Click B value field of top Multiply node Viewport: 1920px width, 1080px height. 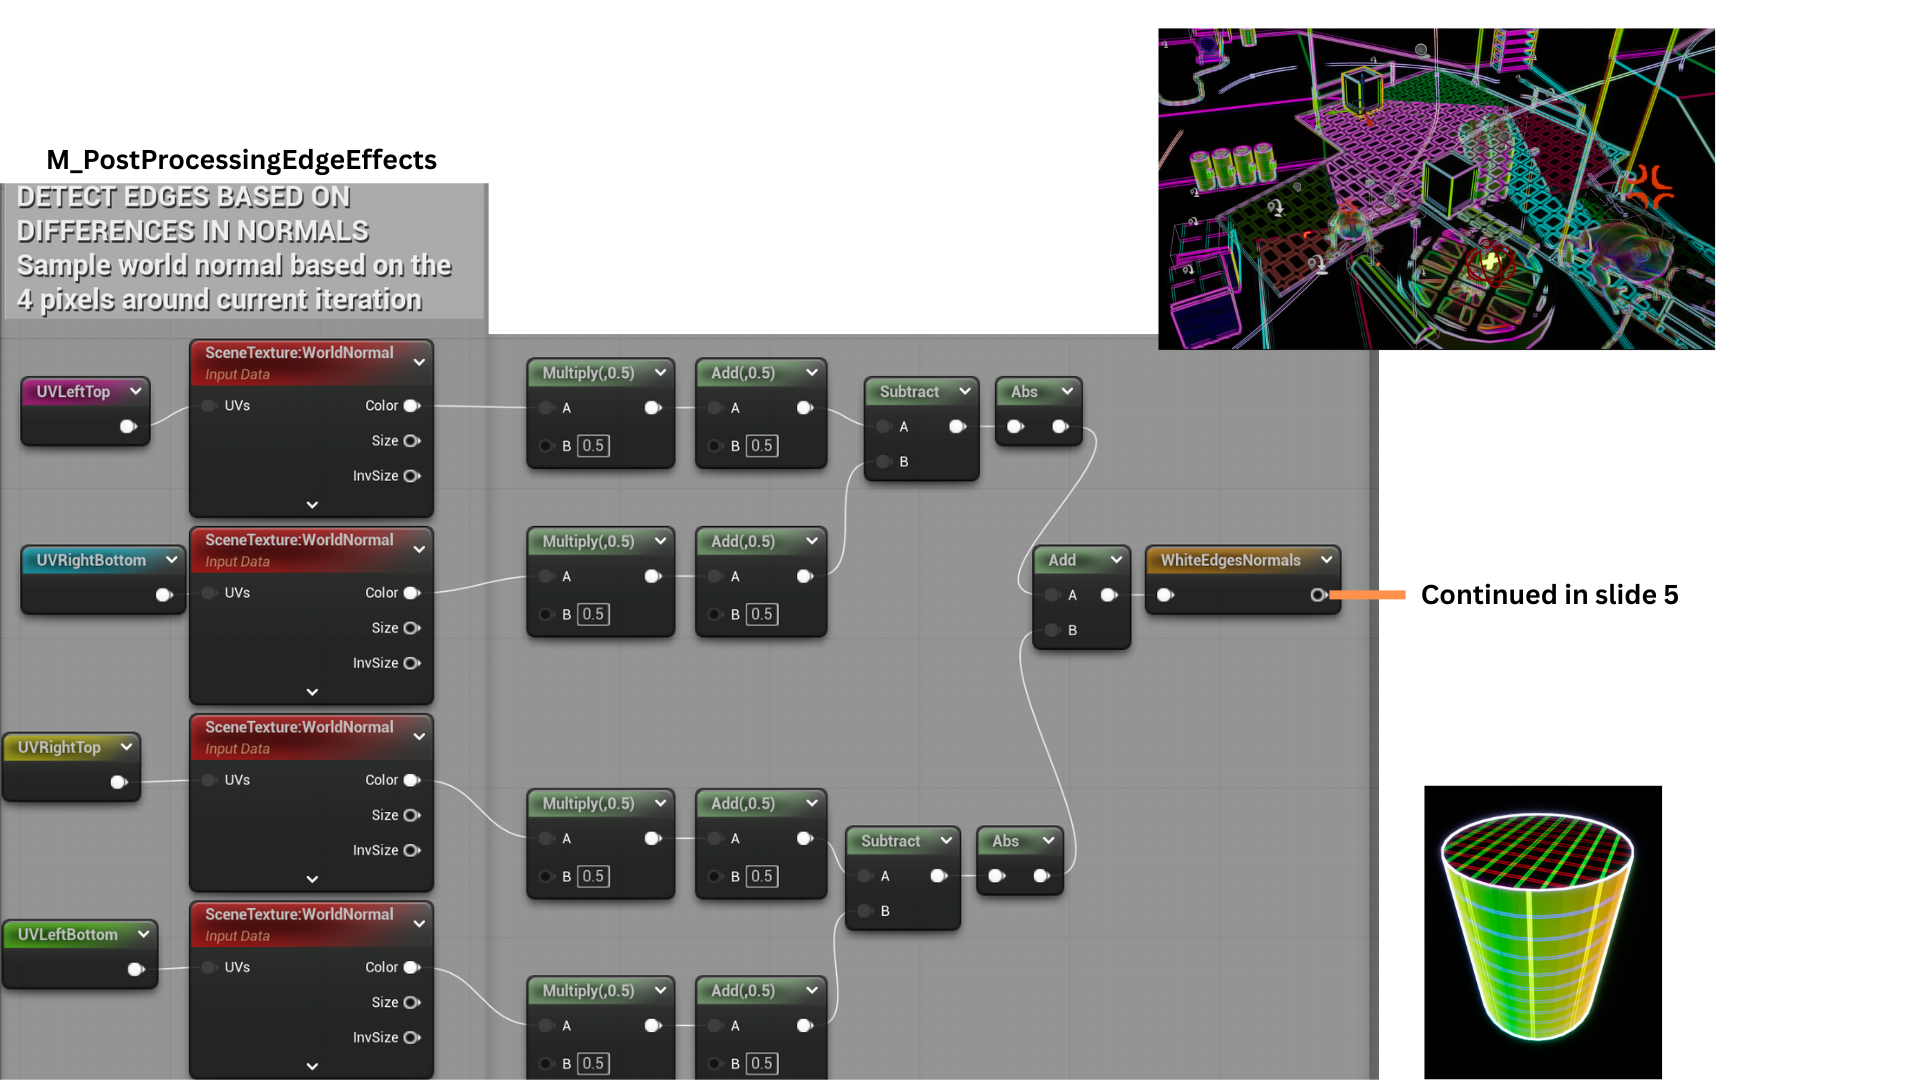pos(593,446)
